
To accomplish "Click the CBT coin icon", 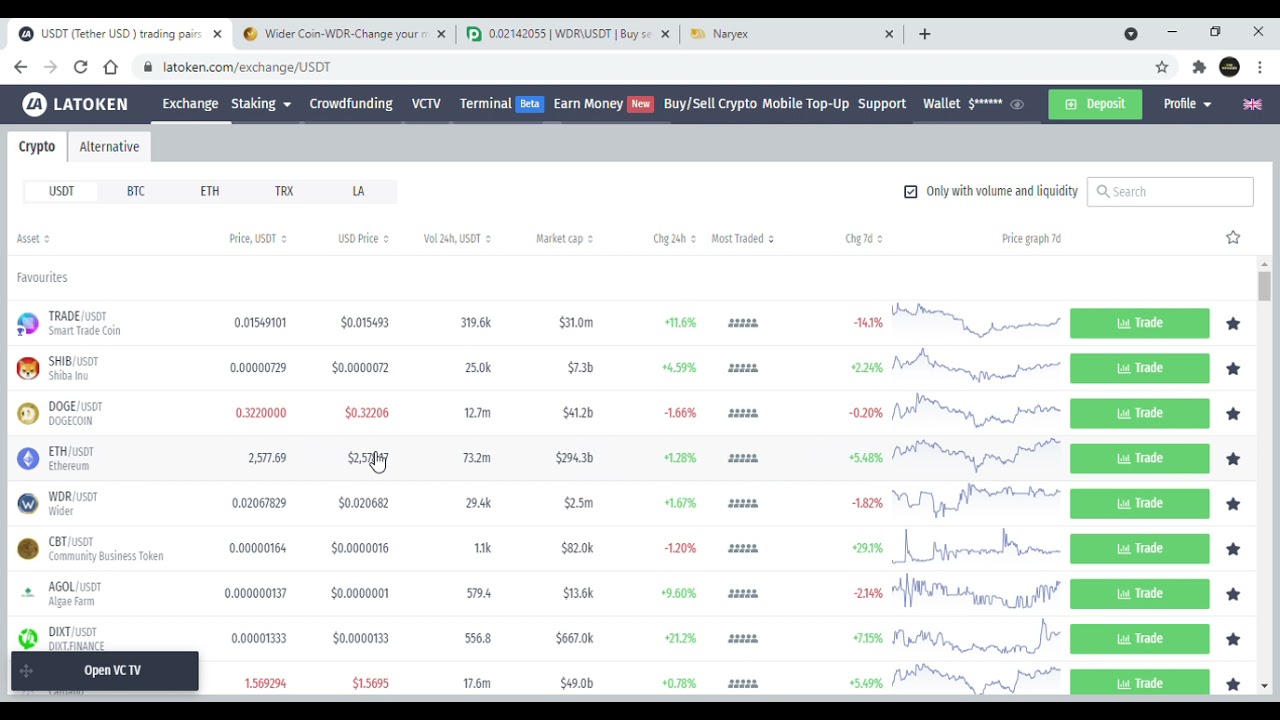I will (28, 548).
